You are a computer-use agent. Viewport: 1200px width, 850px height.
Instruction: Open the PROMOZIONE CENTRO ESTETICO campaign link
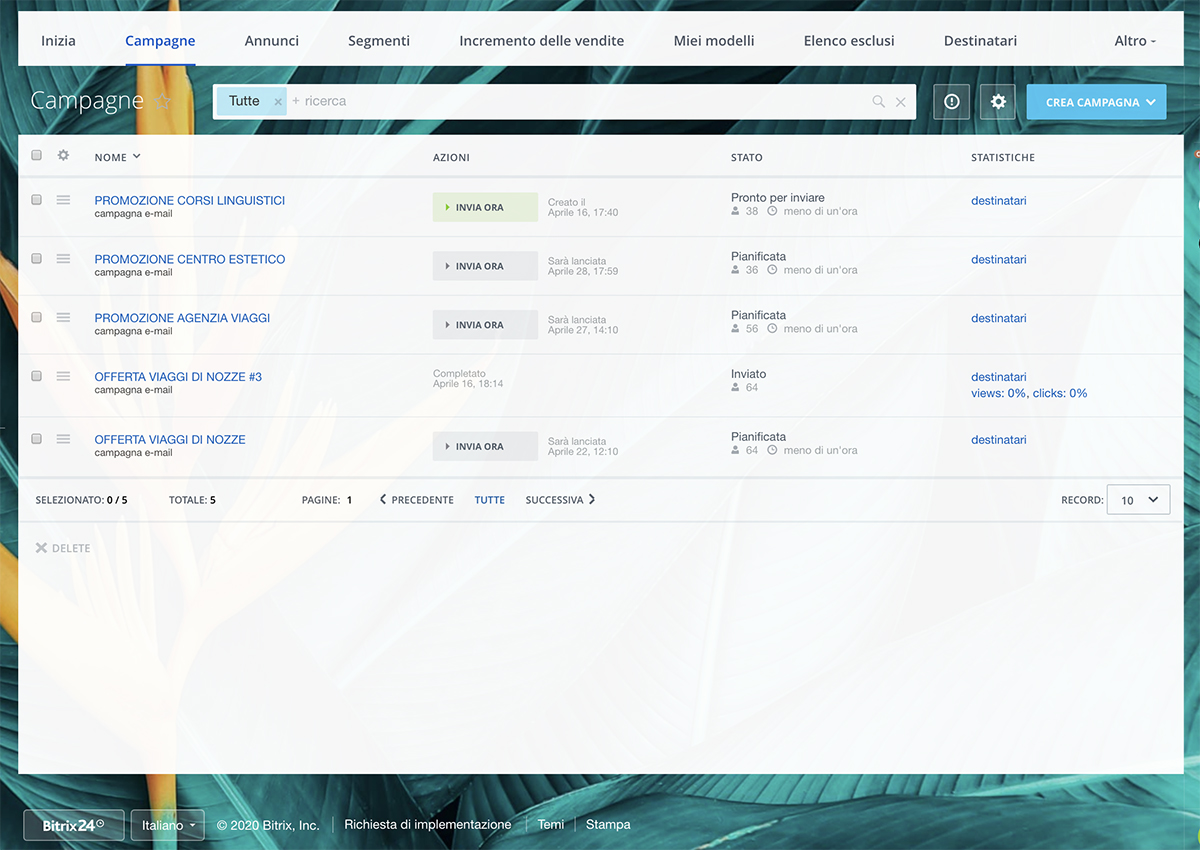click(190, 259)
